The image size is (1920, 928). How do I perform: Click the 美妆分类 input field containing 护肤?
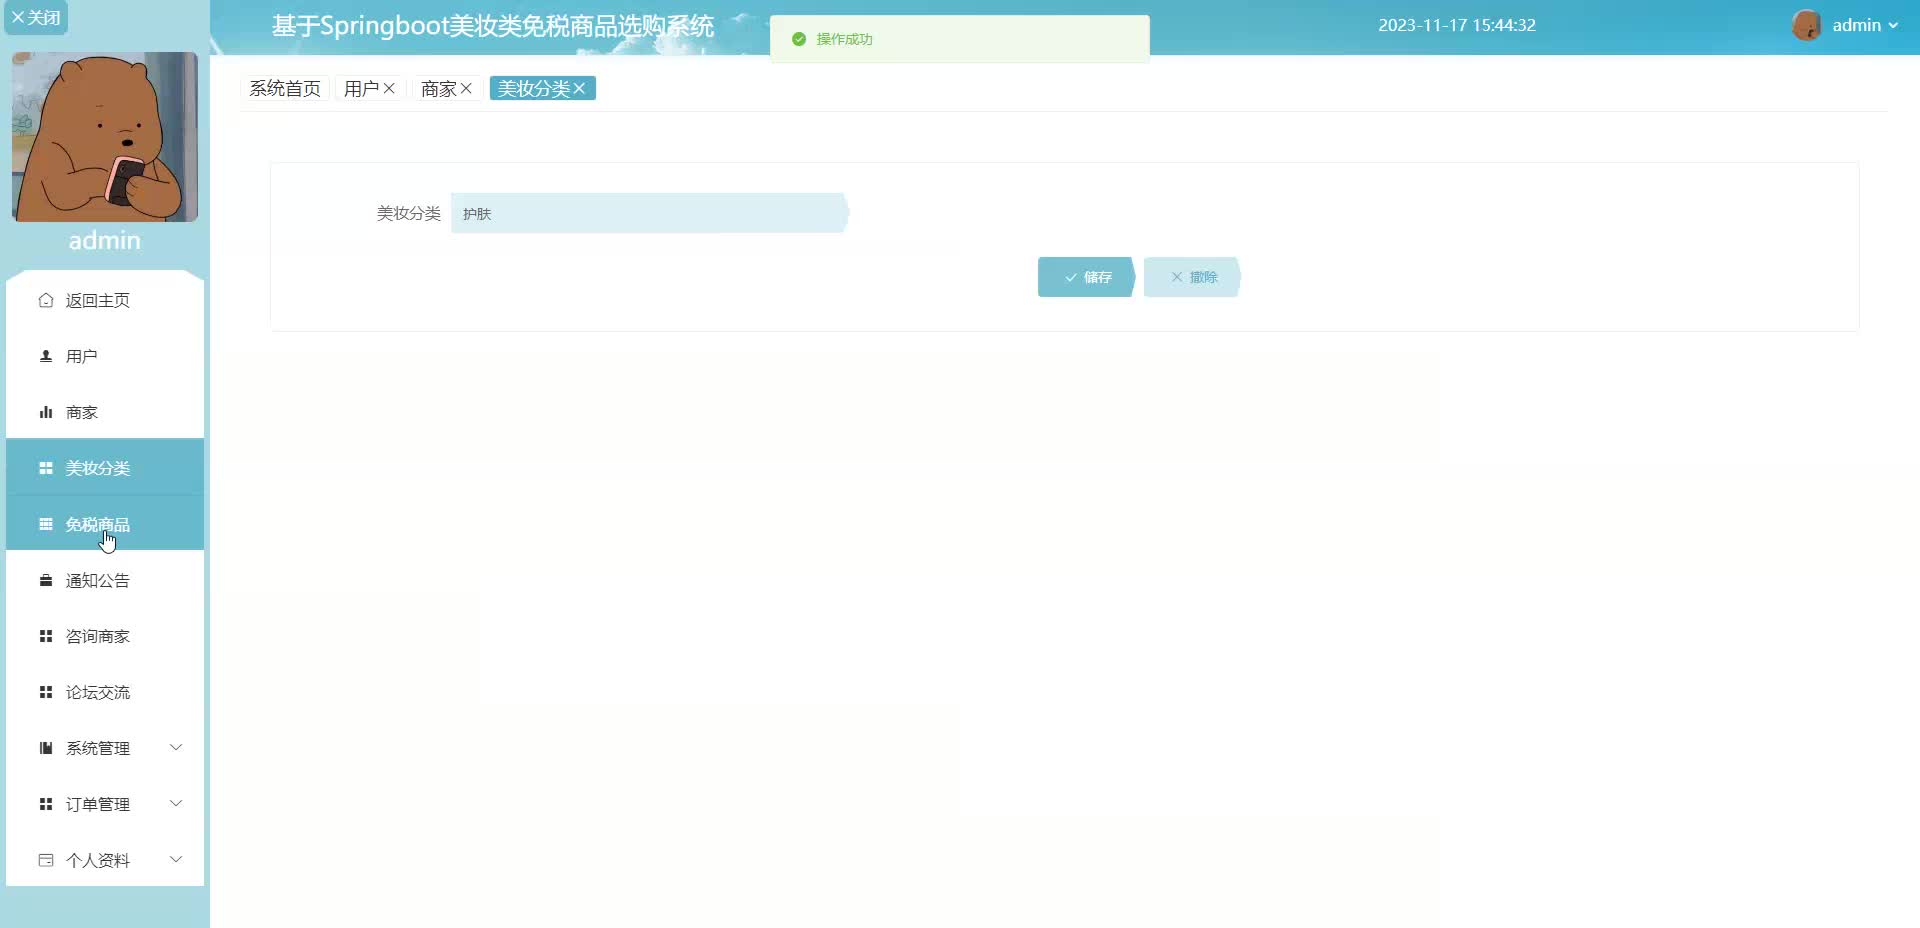tap(650, 213)
